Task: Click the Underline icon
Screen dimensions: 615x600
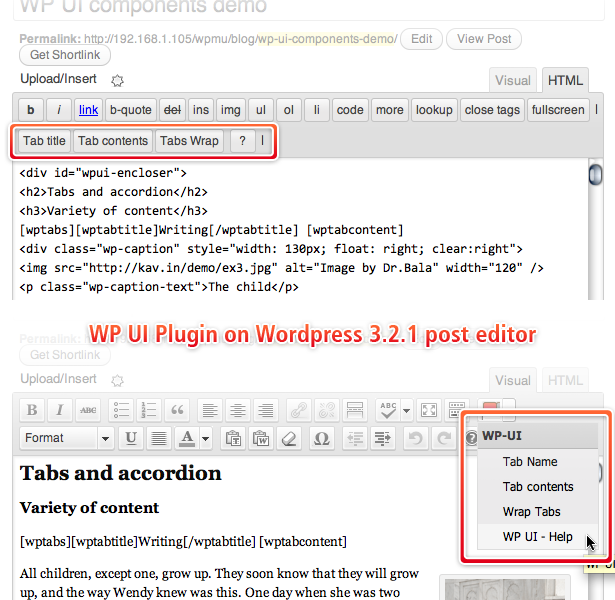Action: coord(131,438)
